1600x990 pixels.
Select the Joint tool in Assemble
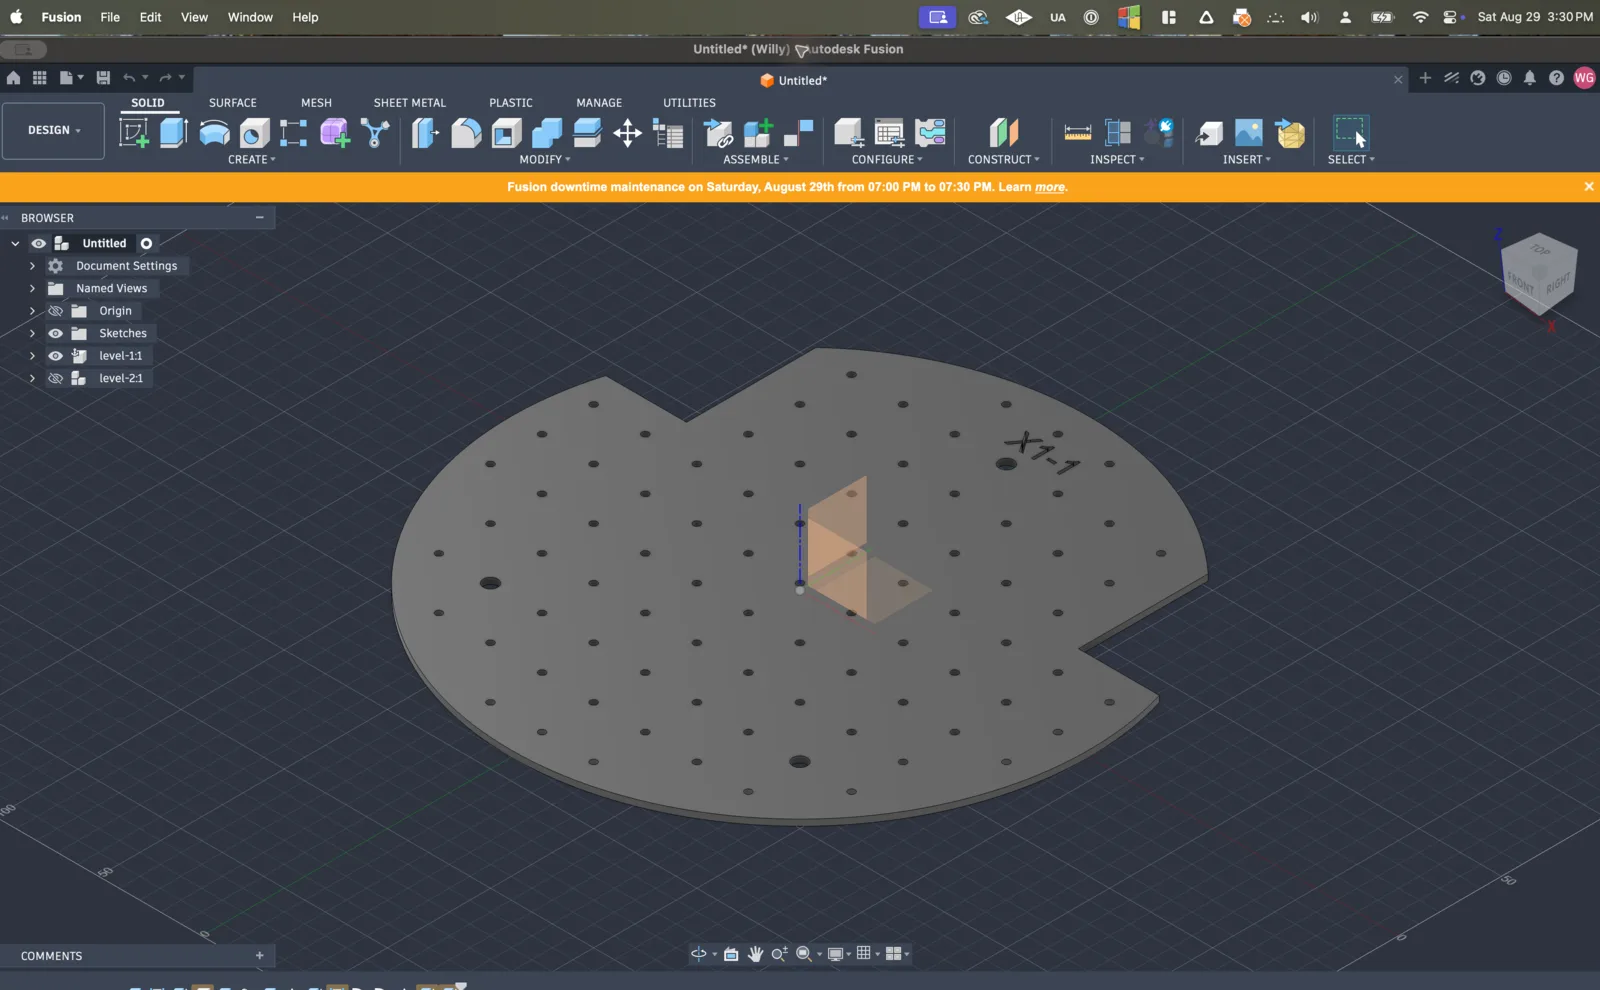(x=798, y=132)
